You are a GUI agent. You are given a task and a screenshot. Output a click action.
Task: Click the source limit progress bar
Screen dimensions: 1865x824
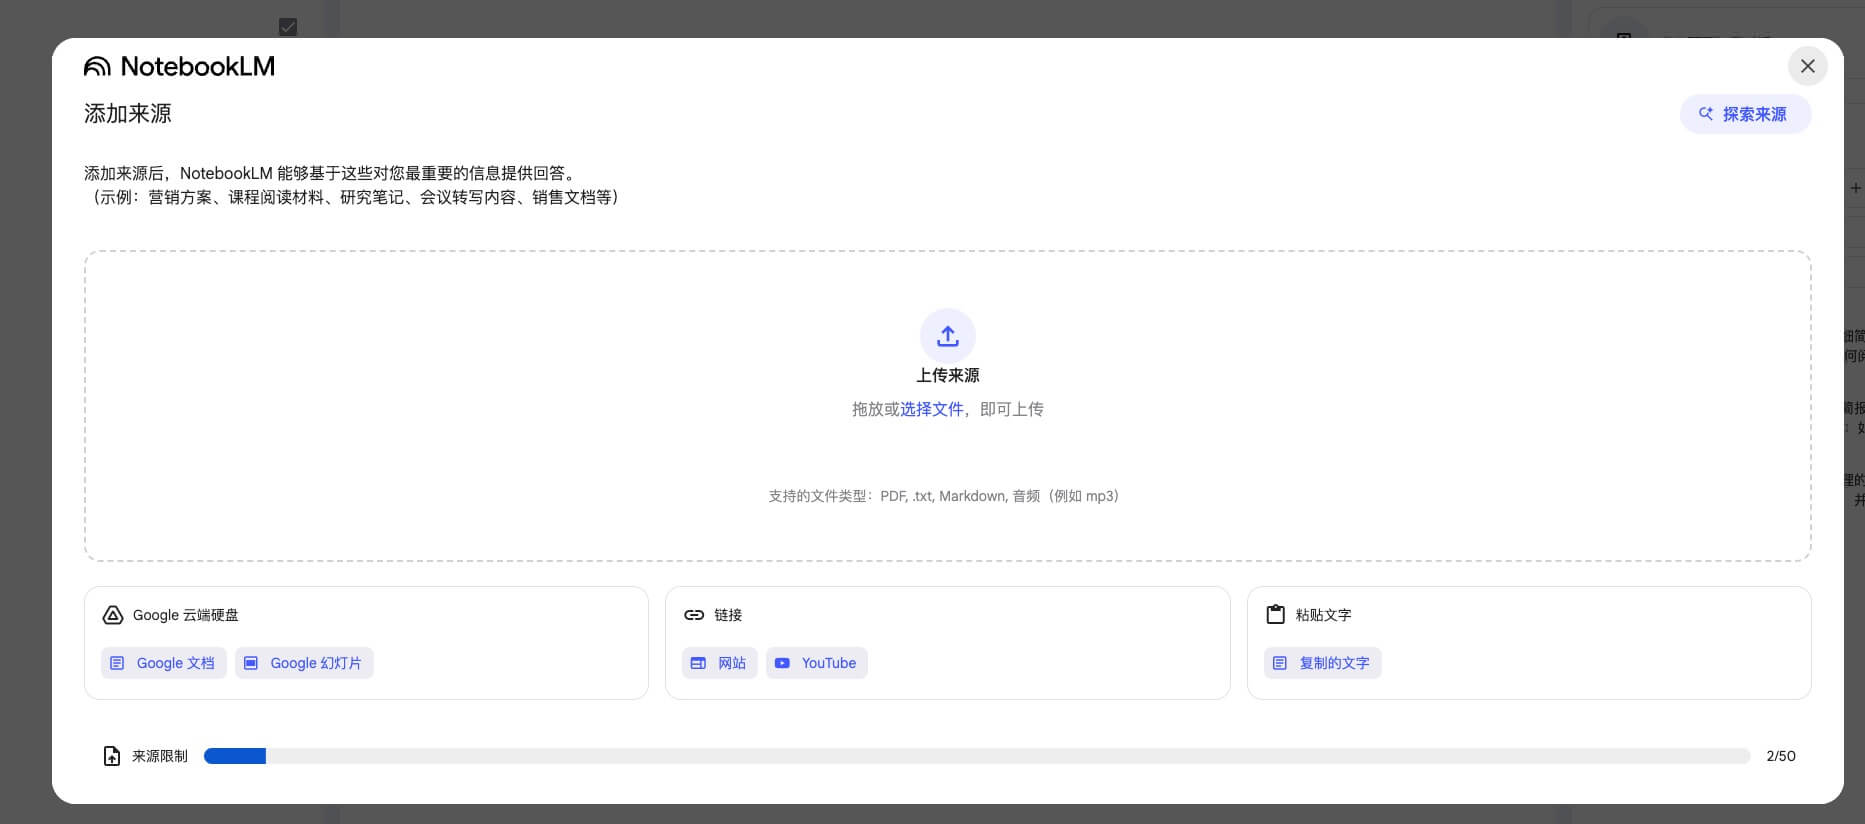point(977,756)
